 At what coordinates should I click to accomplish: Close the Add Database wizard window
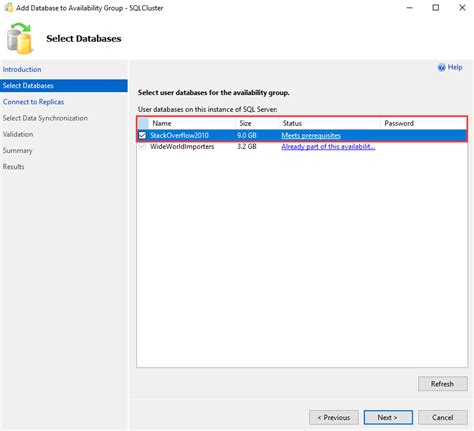point(462,8)
